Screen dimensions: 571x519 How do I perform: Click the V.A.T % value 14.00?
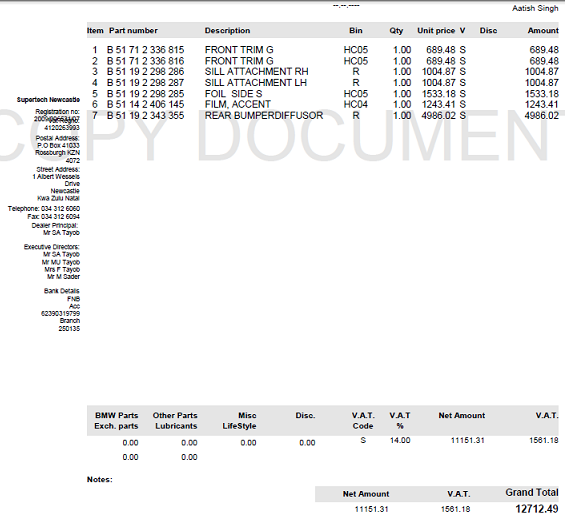tap(400, 440)
